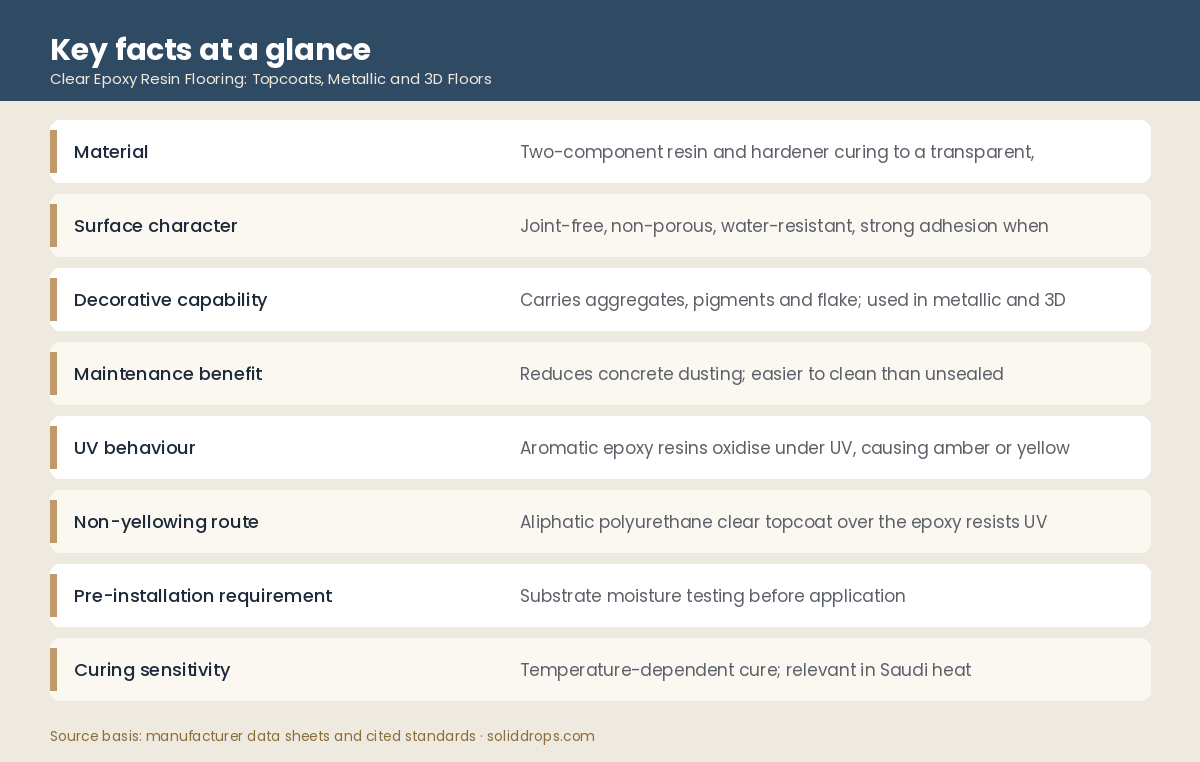Click the 'Reduces concrete dusting' text

pyautogui.click(x=762, y=374)
